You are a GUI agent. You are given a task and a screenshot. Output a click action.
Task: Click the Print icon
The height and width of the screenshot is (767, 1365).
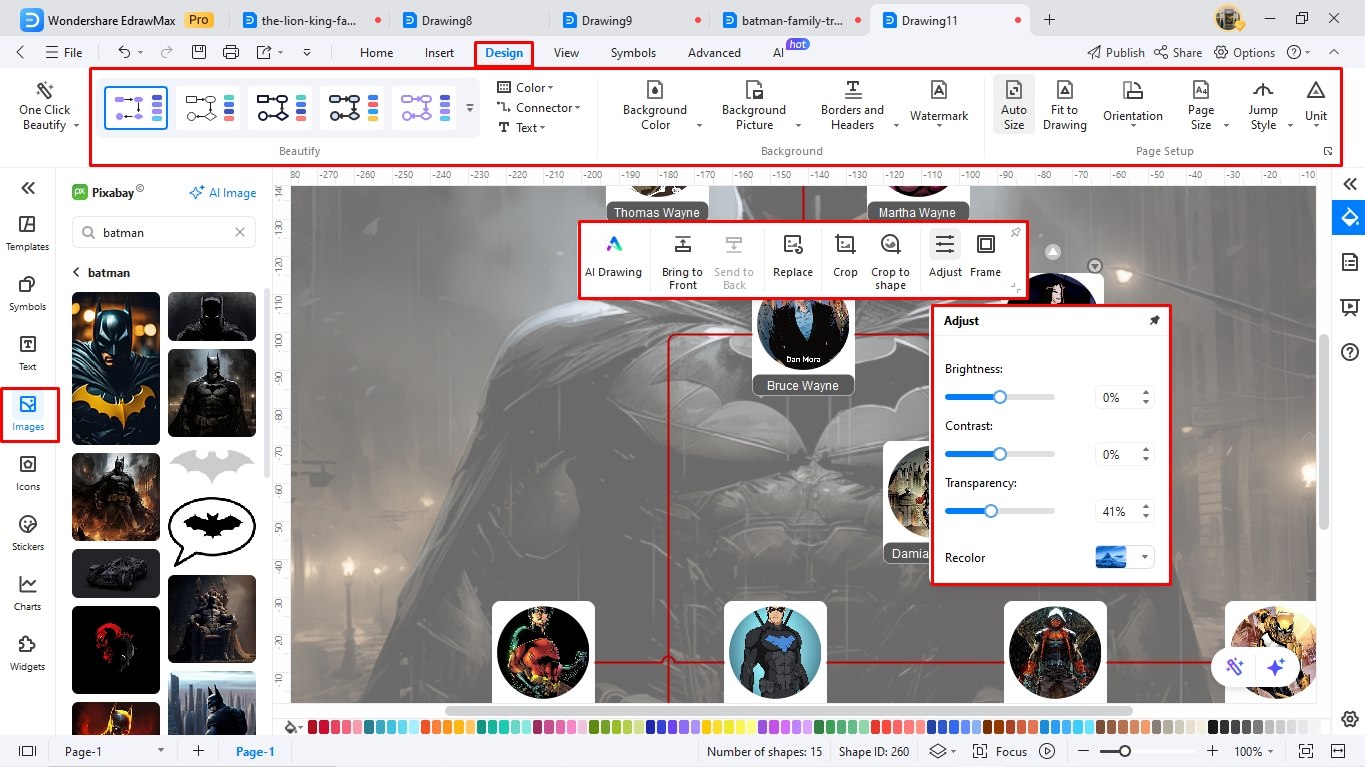pos(231,52)
